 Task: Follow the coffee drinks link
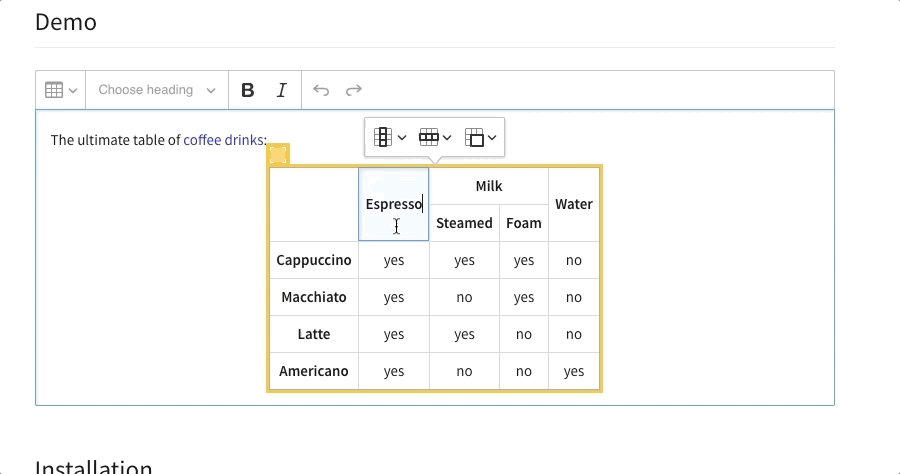(223, 140)
